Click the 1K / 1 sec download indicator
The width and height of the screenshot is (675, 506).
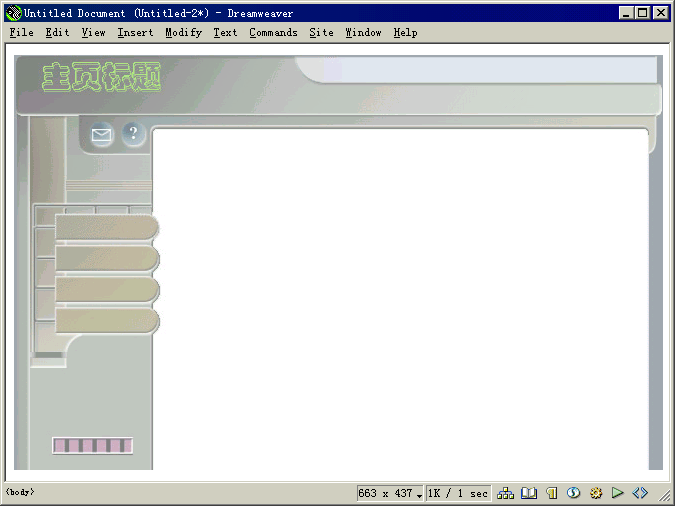tap(458, 494)
